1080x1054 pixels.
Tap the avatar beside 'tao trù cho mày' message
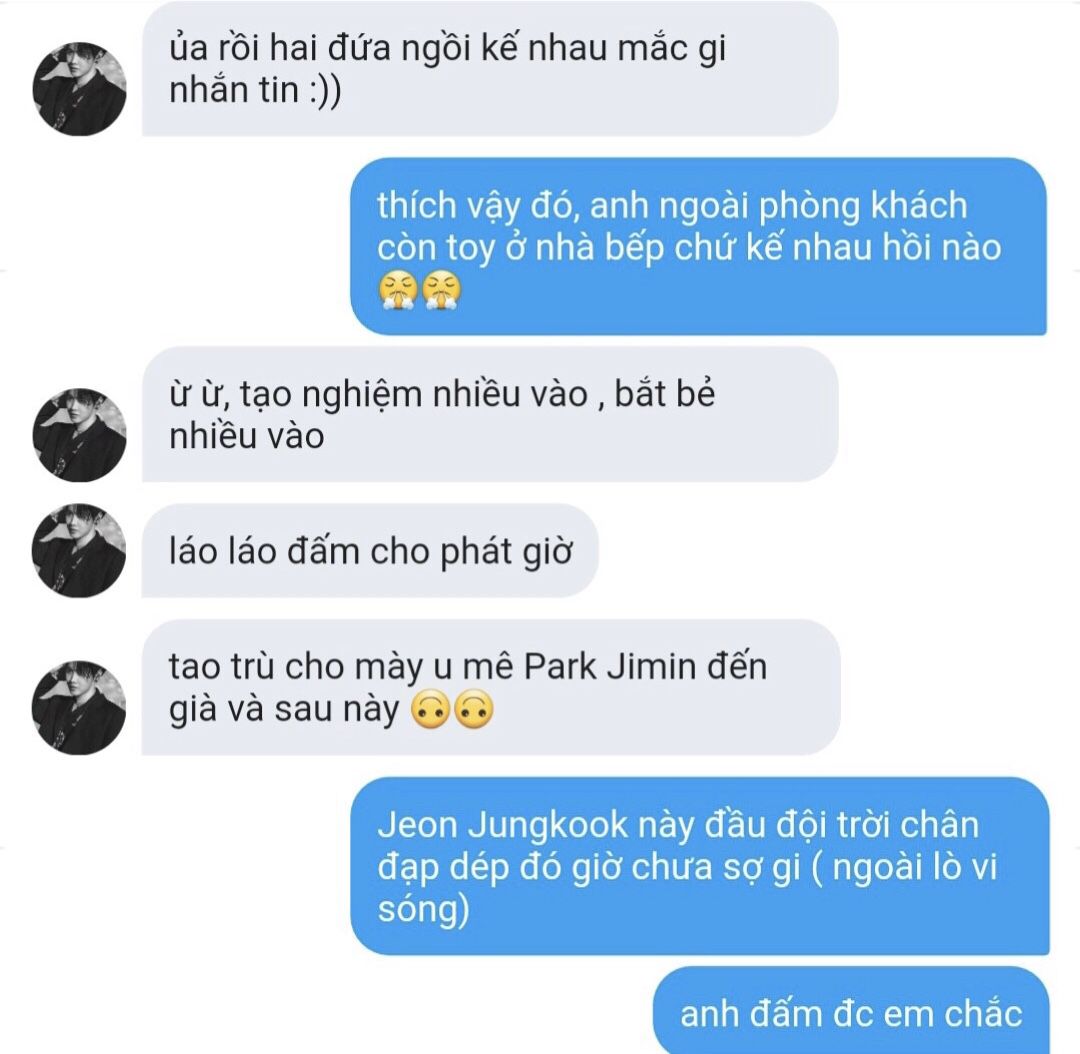coord(79,707)
